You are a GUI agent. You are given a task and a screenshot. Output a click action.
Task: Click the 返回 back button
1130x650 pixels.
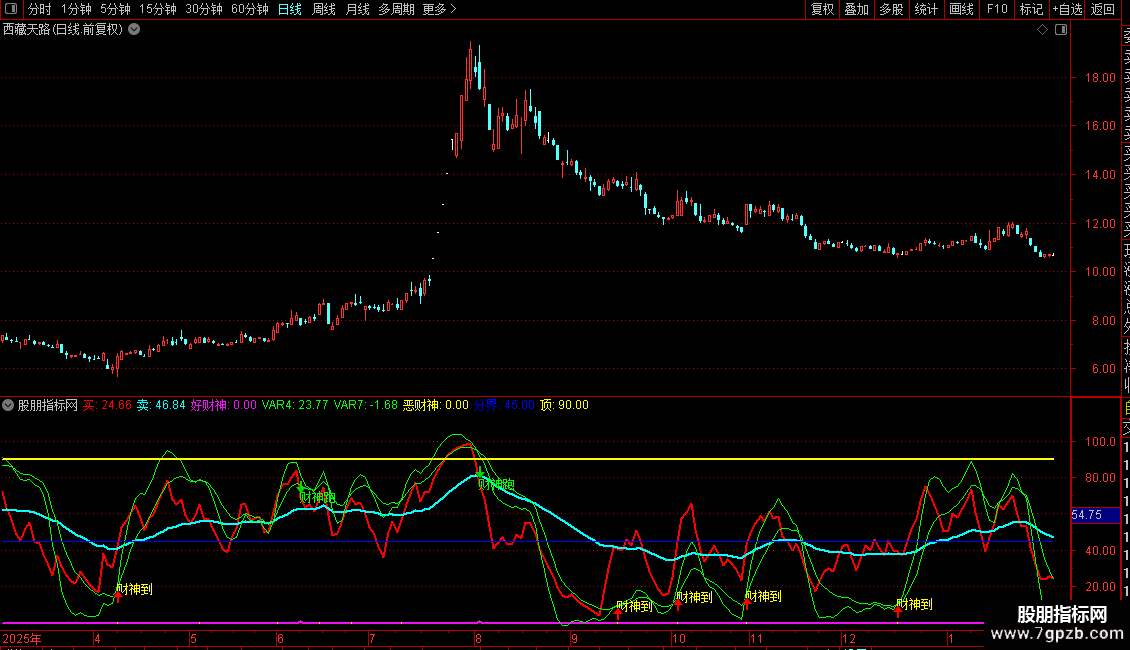click(x=1103, y=9)
